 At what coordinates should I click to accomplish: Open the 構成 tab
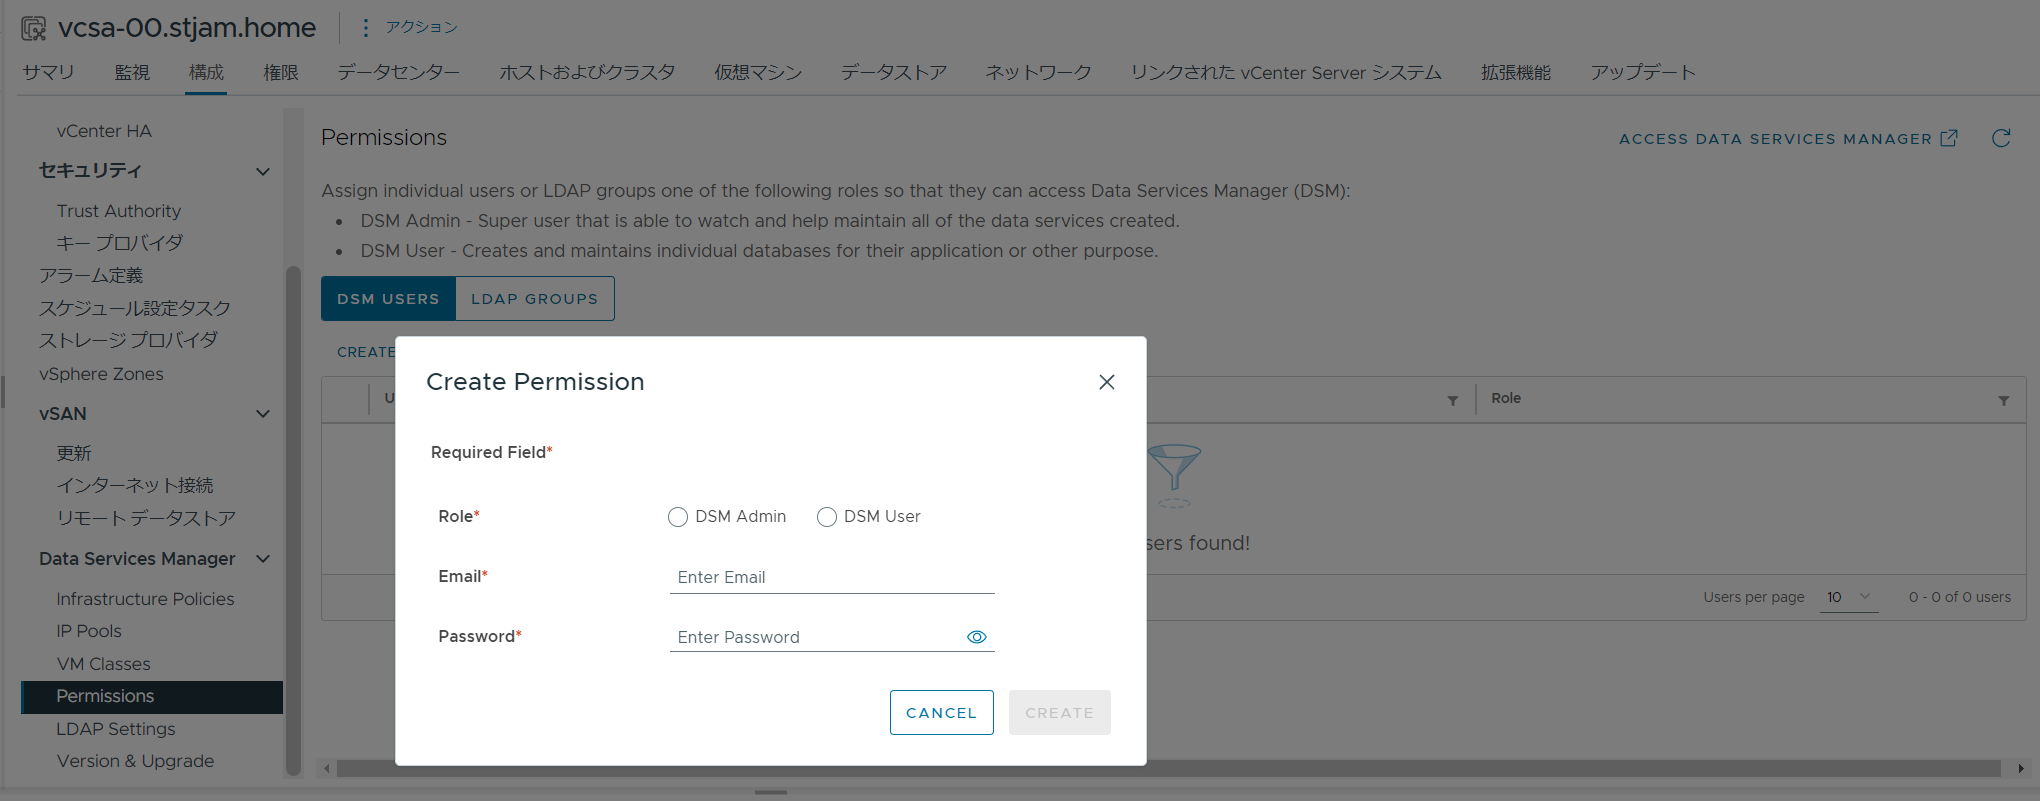tap(206, 72)
